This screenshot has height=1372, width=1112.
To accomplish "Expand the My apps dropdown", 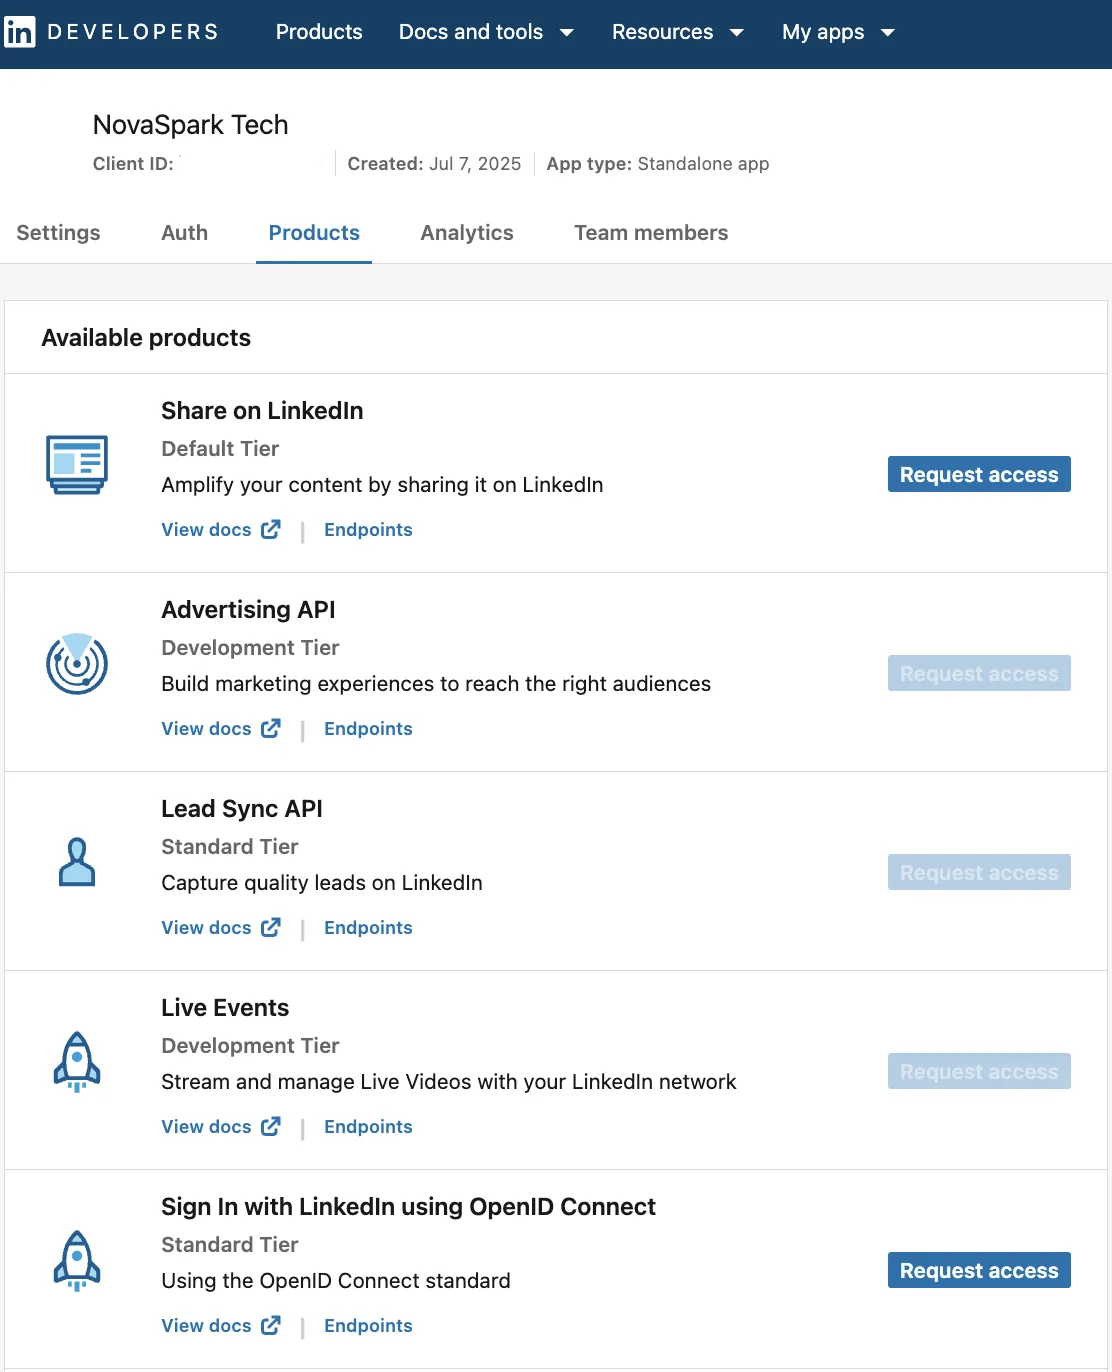I will coord(839,32).
